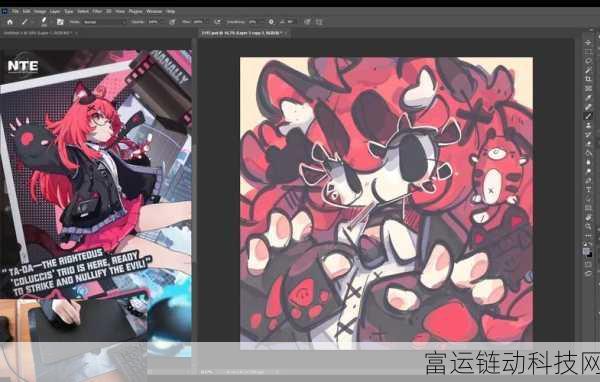The width and height of the screenshot is (600, 382).
Task: Open the Window menu
Action: [154, 11]
